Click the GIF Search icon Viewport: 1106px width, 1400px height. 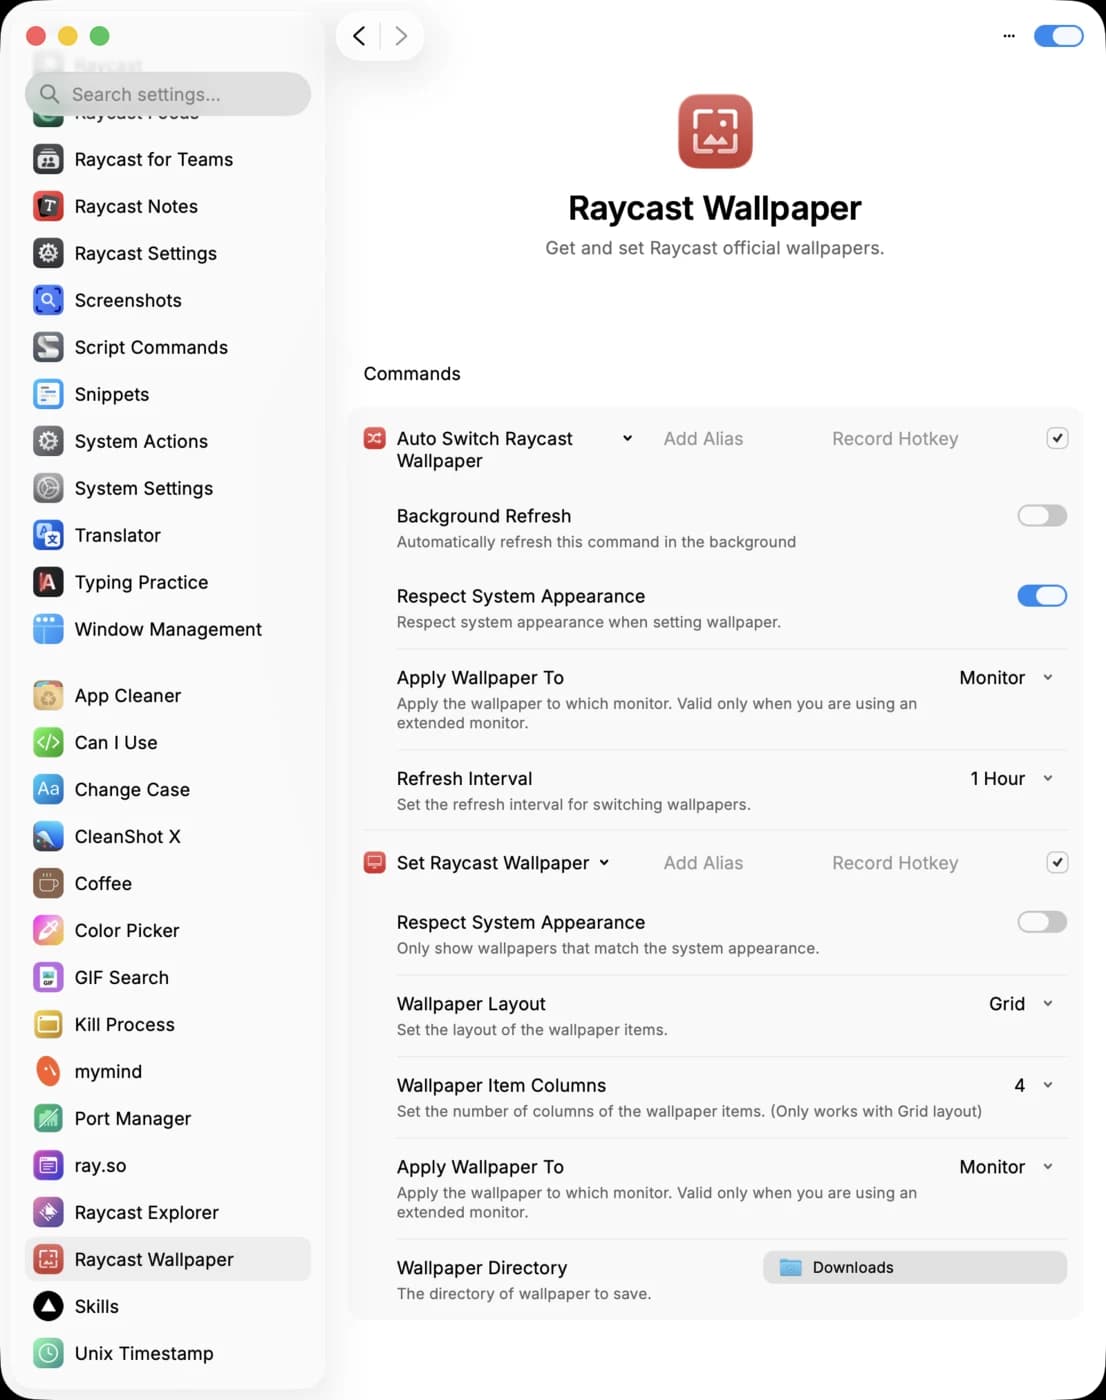coord(48,977)
